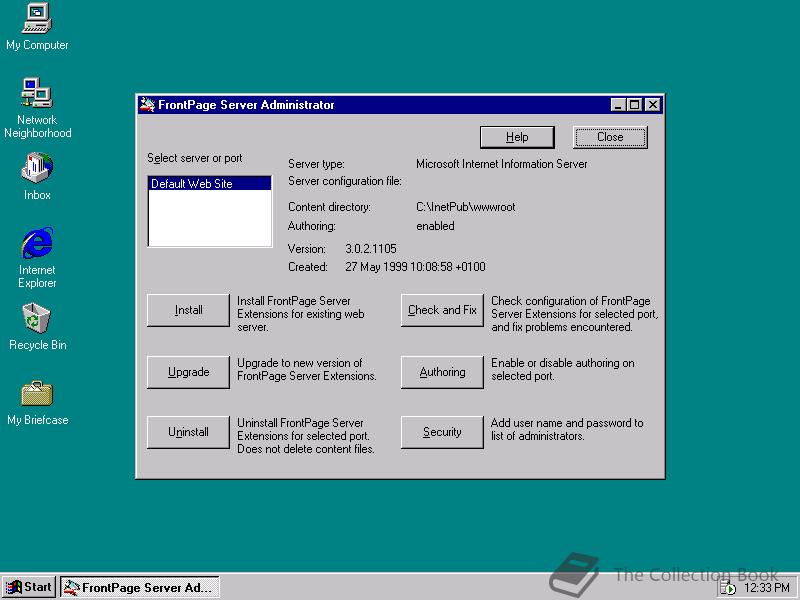
Task: Click the Authoring button
Action: (442, 372)
